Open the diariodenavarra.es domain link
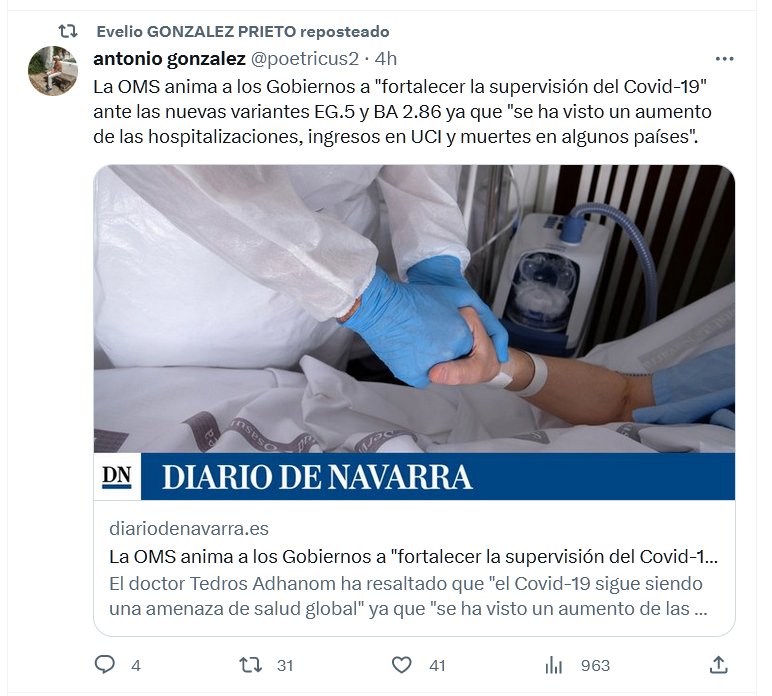 pos(189,529)
